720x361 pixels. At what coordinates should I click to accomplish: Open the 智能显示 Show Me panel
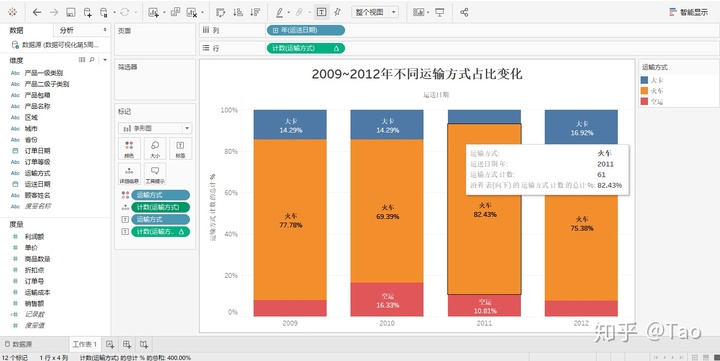tap(689, 12)
